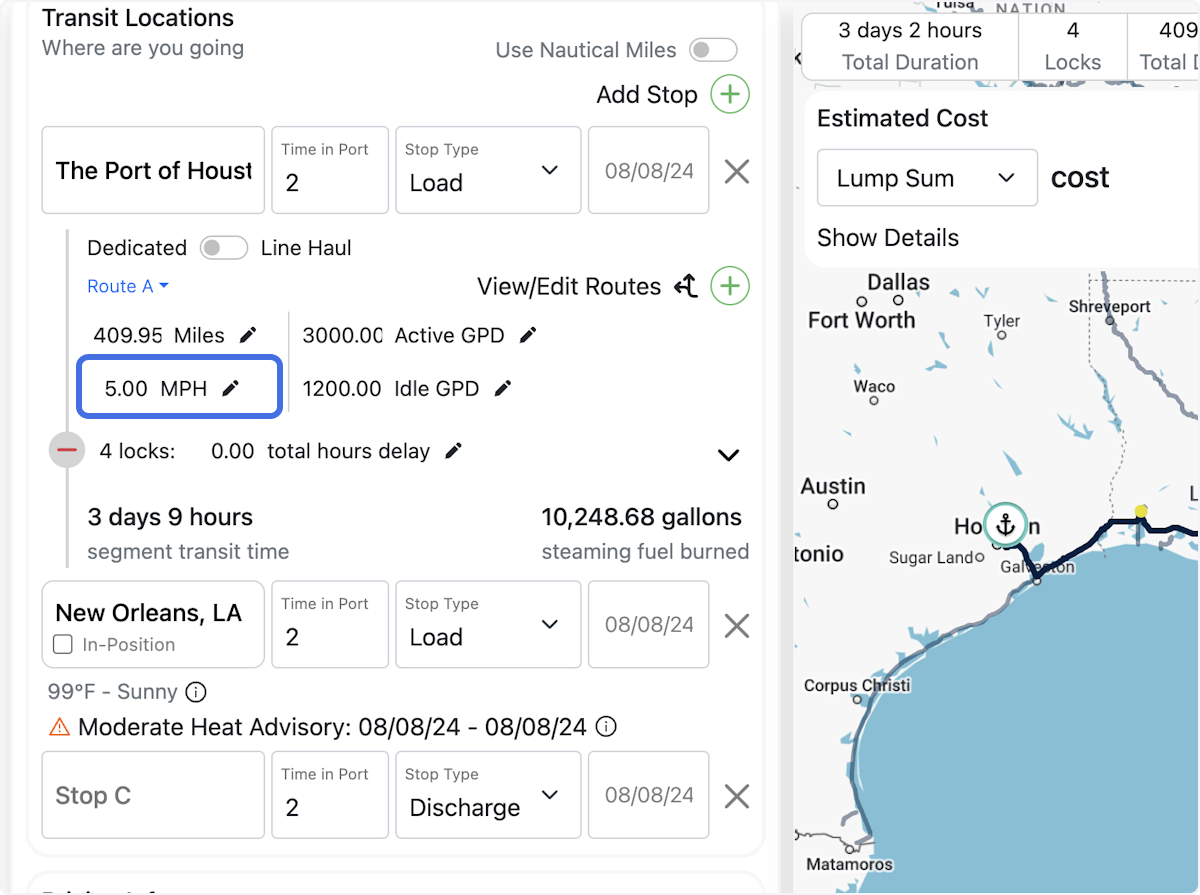Edit the 409.95 Miles value
1200x895 pixels.
point(248,335)
